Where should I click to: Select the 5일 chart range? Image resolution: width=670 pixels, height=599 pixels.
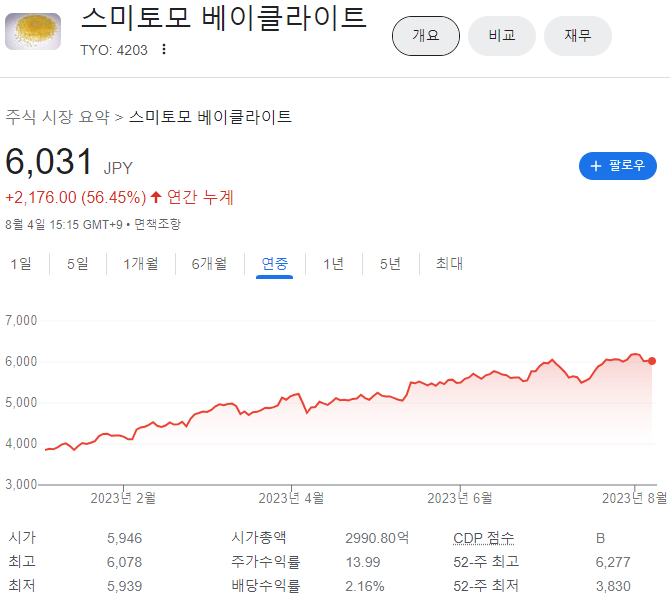pyautogui.click(x=78, y=264)
